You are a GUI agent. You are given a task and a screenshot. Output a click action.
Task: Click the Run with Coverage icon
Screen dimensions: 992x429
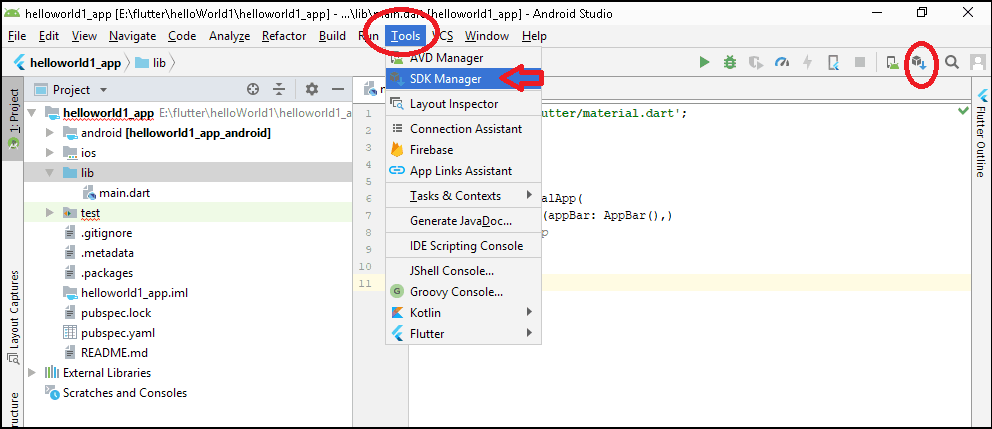756,62
